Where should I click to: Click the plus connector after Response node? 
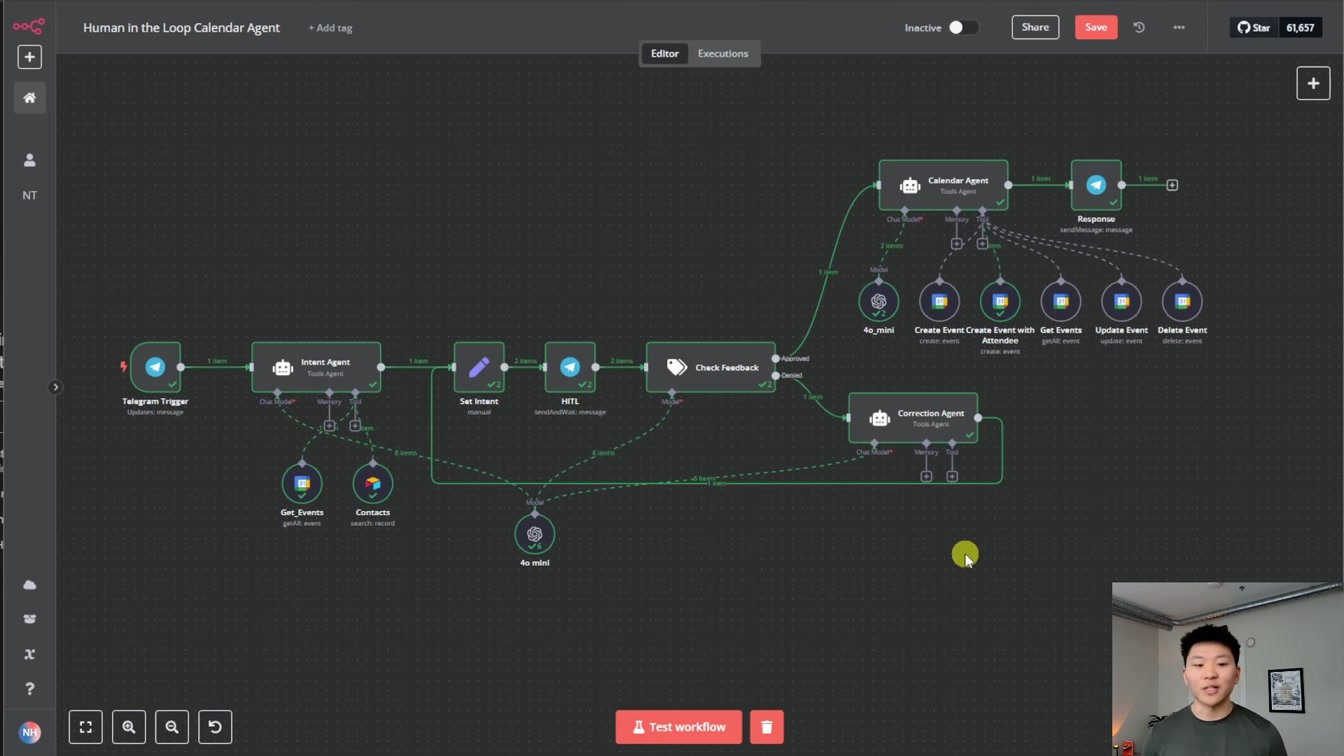click(1172, 185)
